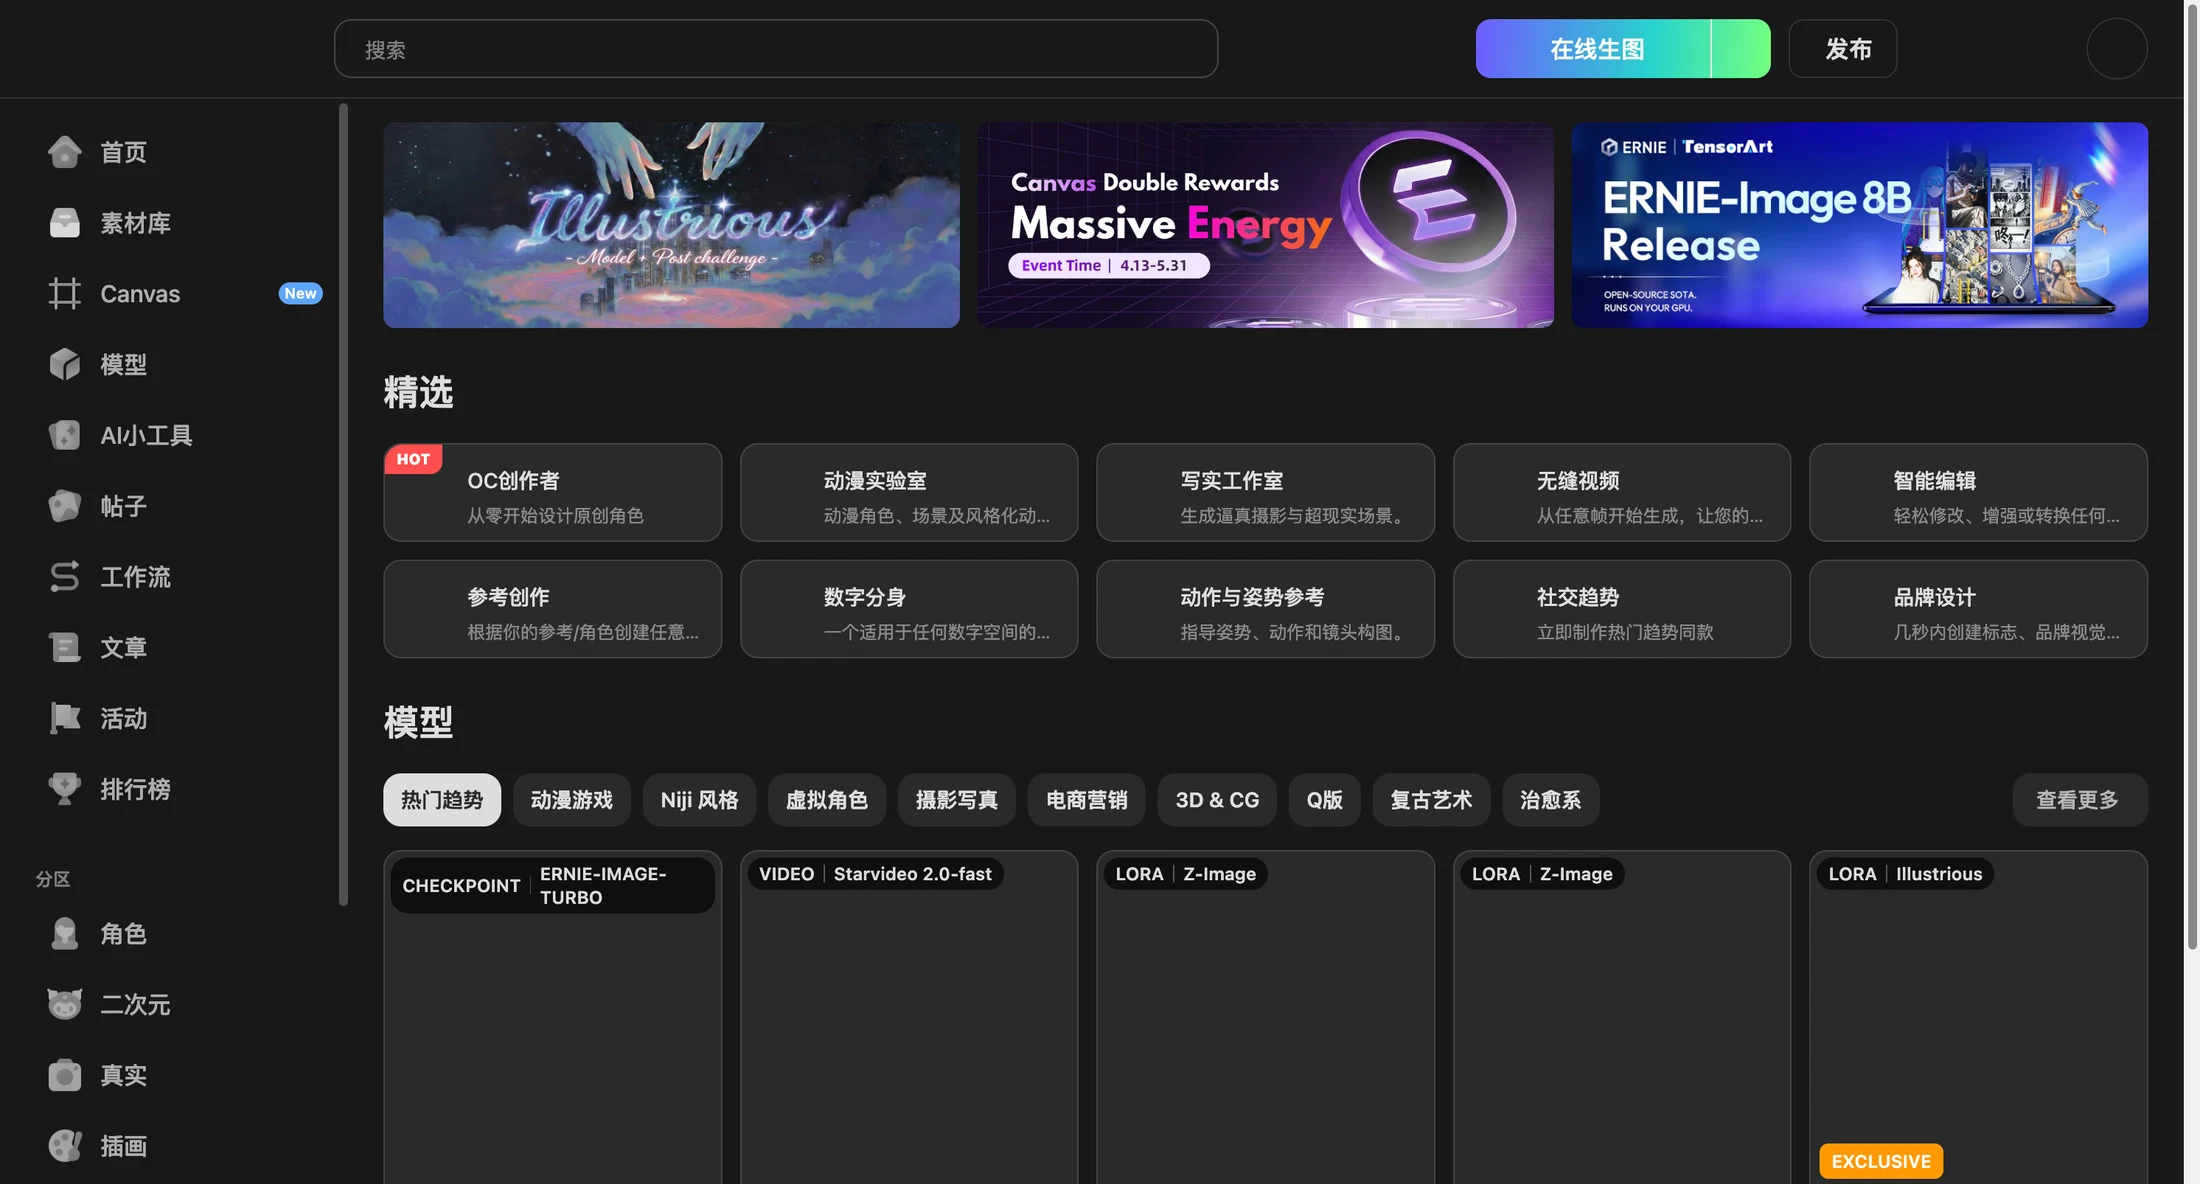Viewport: 2200px width, 1184px height.
Task: Choose the 3D & CG category tab
Action: point(1217,800)
